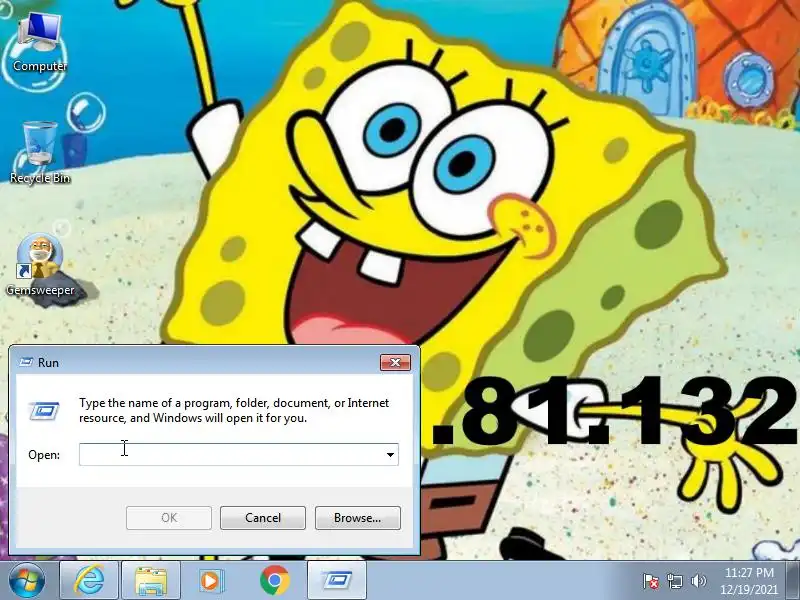Image resolution: width=800 pixels, height=600 pixels.
Task: Cancel the Run dialog
Action: pos(263,518)
